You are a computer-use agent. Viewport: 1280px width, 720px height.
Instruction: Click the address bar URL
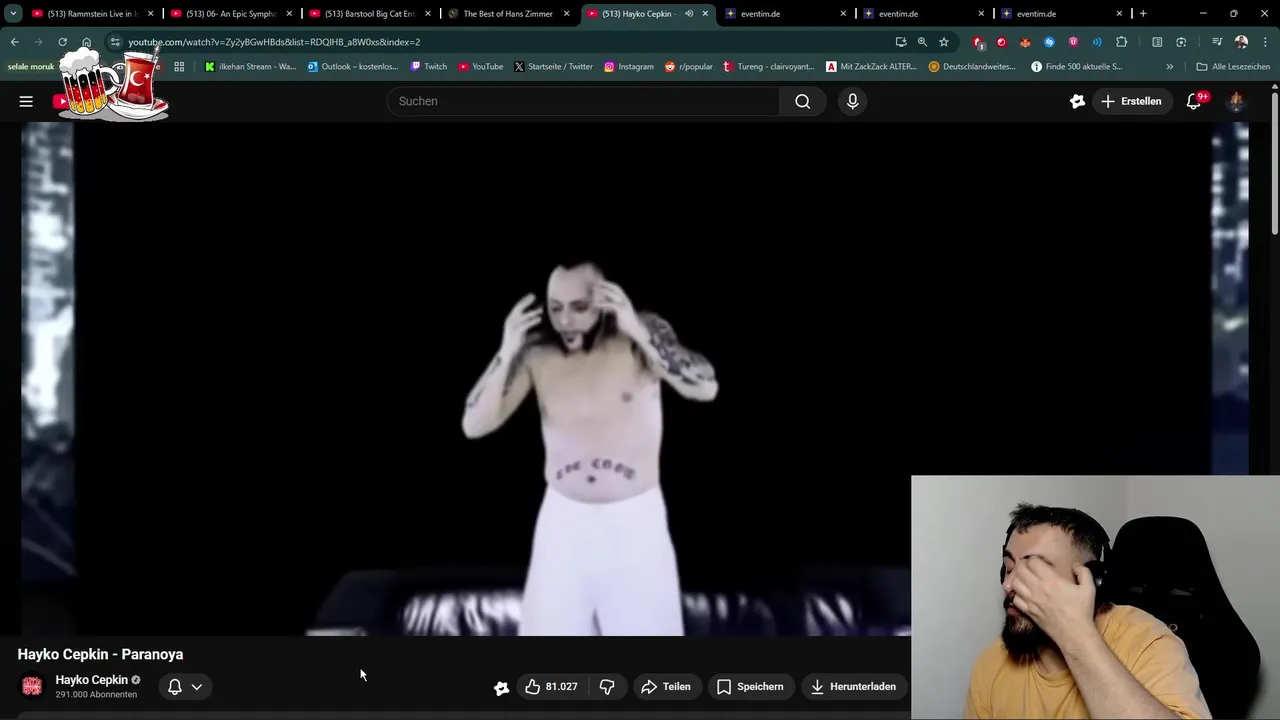(274, 42)
